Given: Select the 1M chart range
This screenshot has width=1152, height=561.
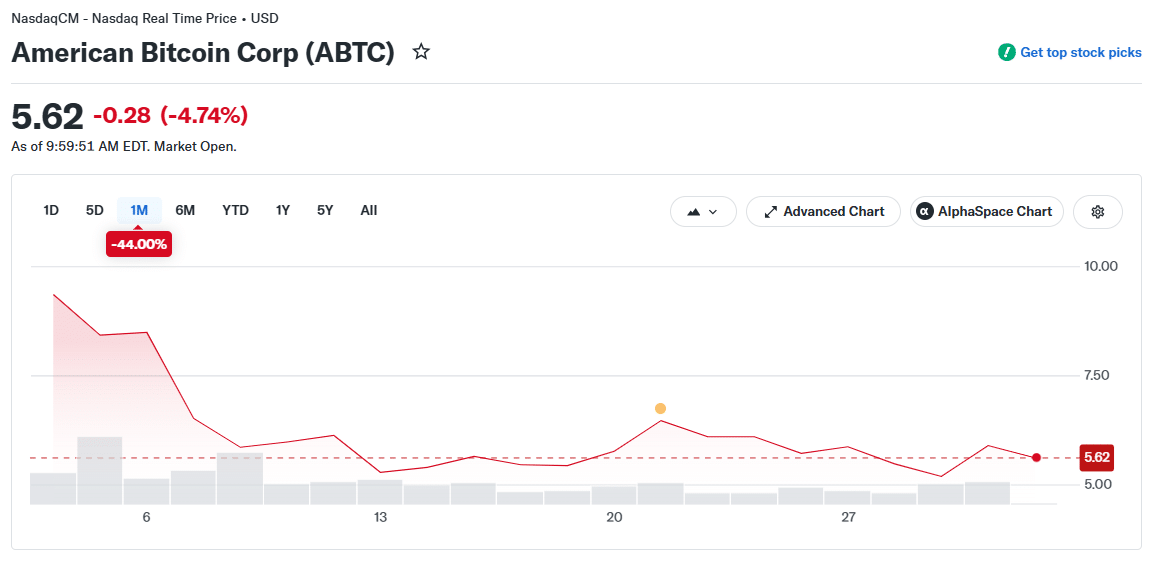Looking at the screenshot, I should 139,211.
